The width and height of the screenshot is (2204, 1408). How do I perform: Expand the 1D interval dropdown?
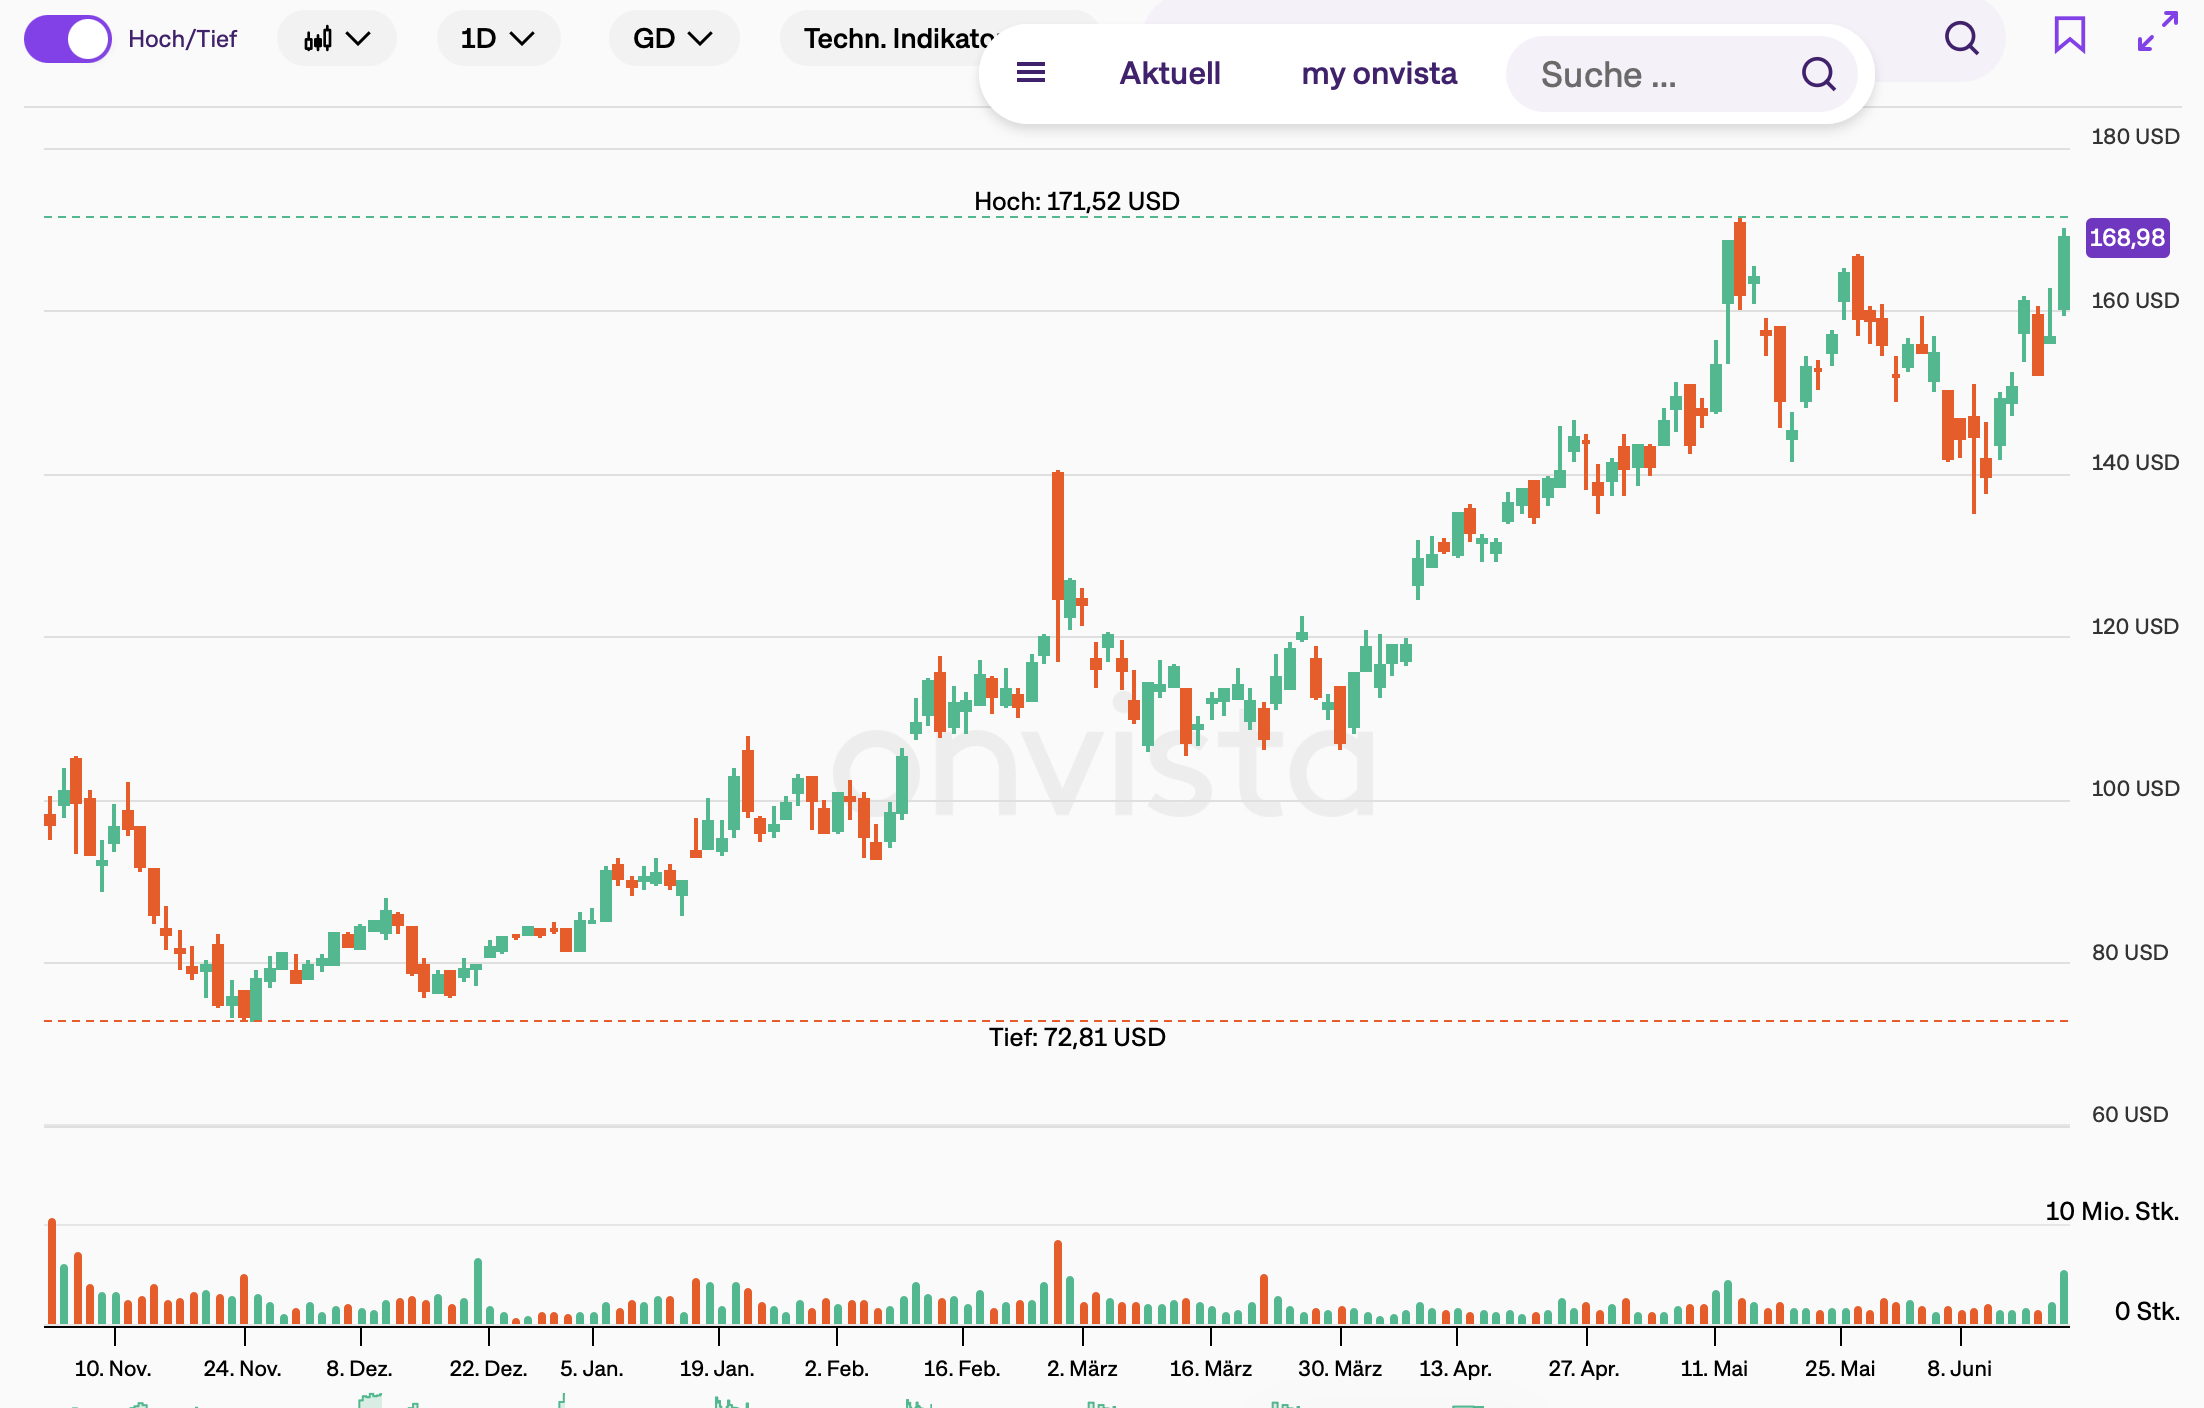tap(497, 39)
